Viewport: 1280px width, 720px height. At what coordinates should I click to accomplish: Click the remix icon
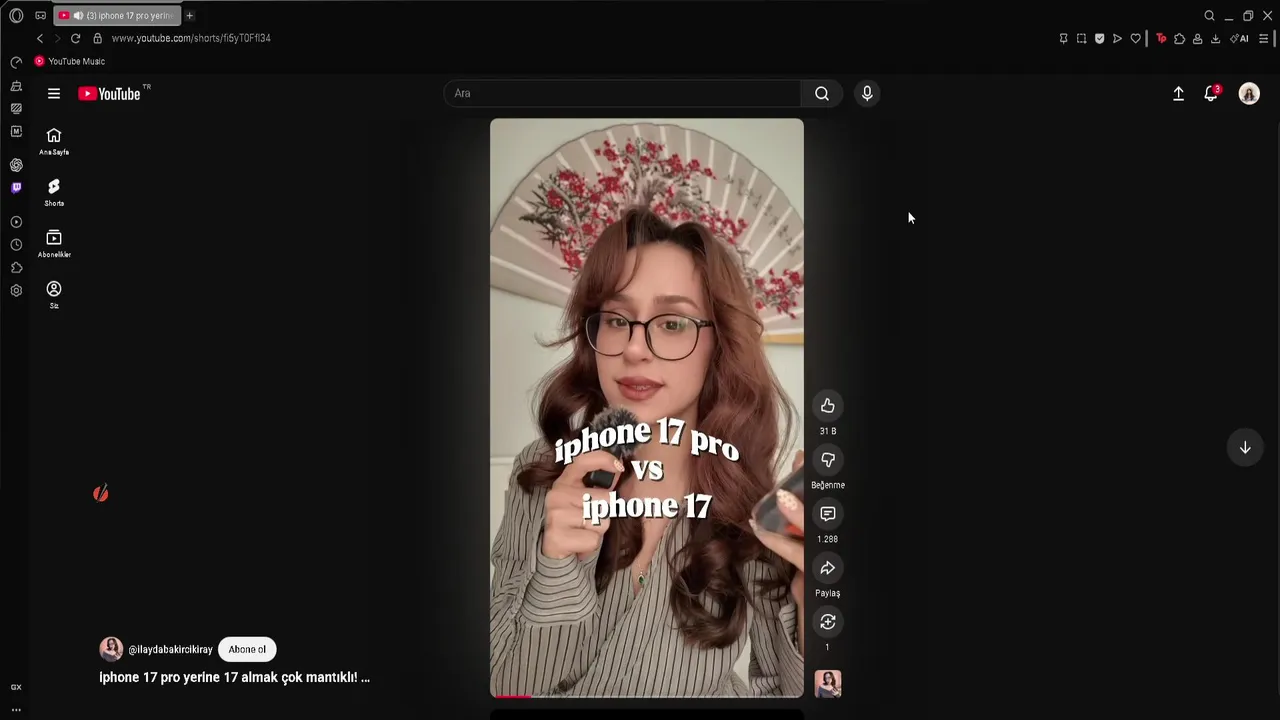(x=828, y=621)
